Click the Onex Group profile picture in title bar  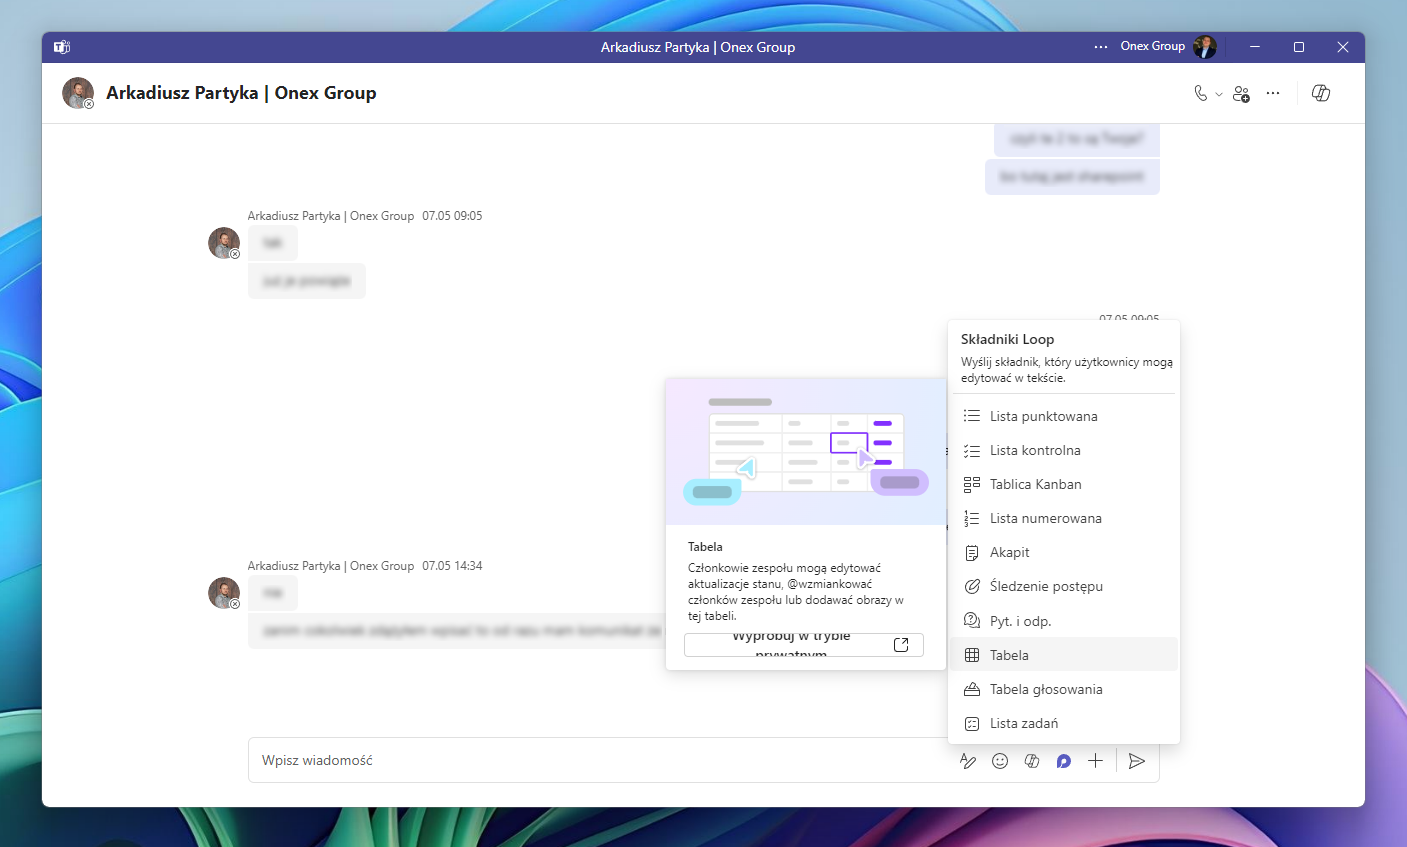1204,47
